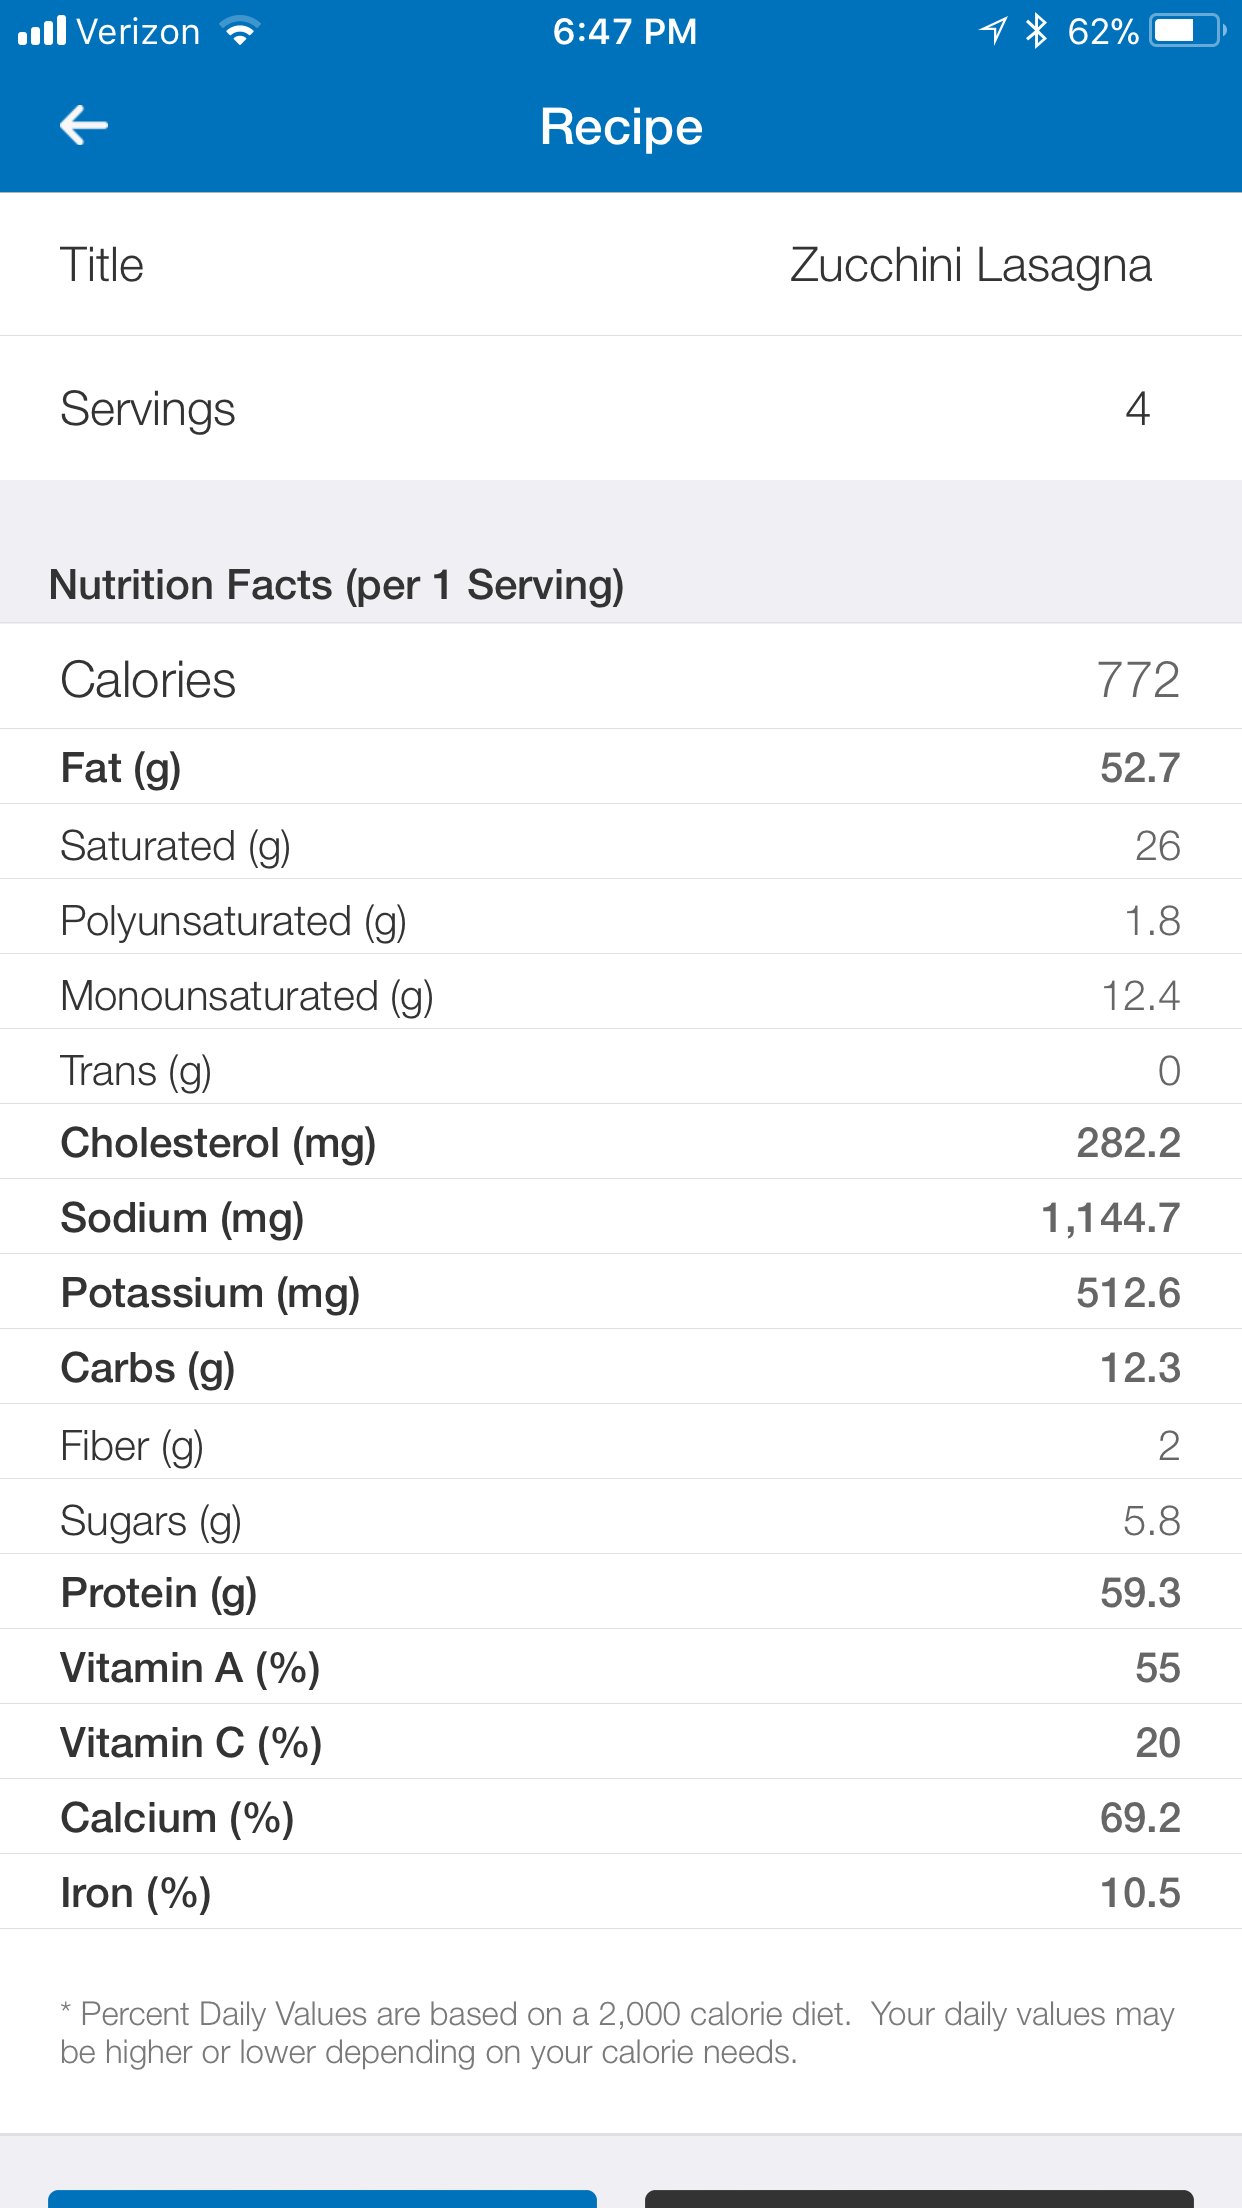Tap the Carbs (g) row
The width and height of the screenshot is (1242, 2208).
point(620,1368)
